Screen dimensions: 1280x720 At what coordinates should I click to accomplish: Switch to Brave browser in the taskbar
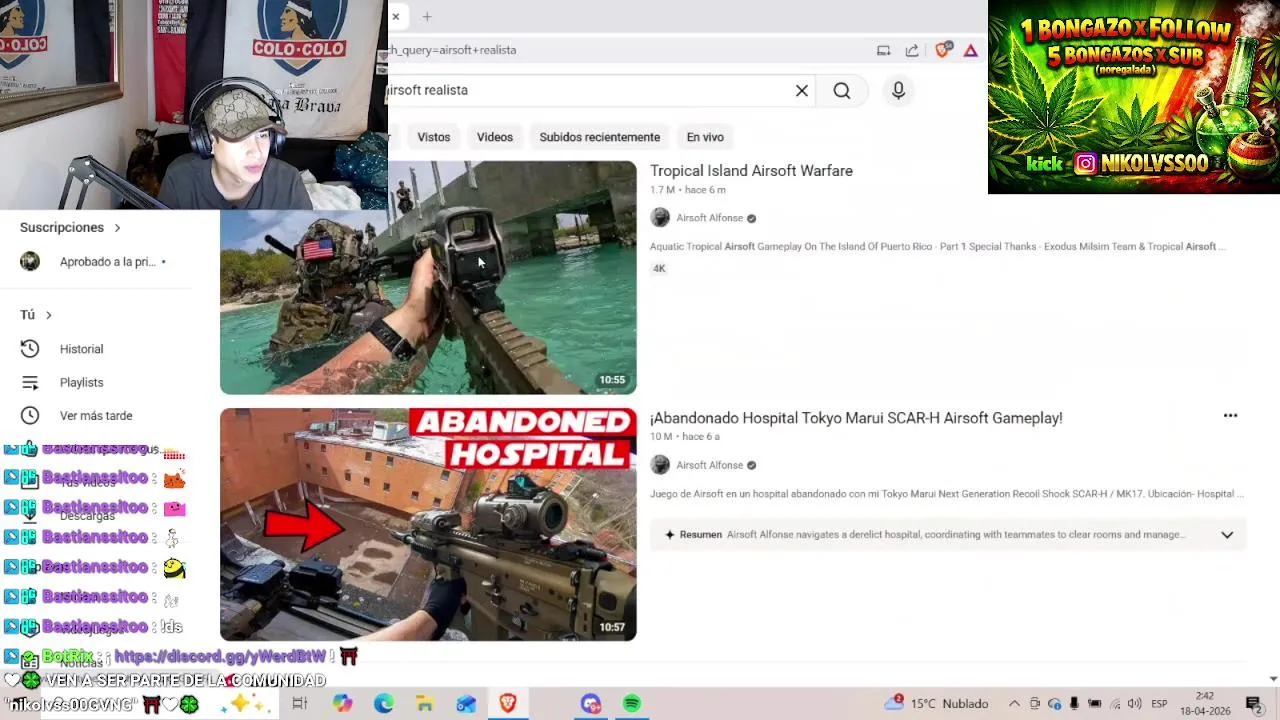(x=508, y=704)
